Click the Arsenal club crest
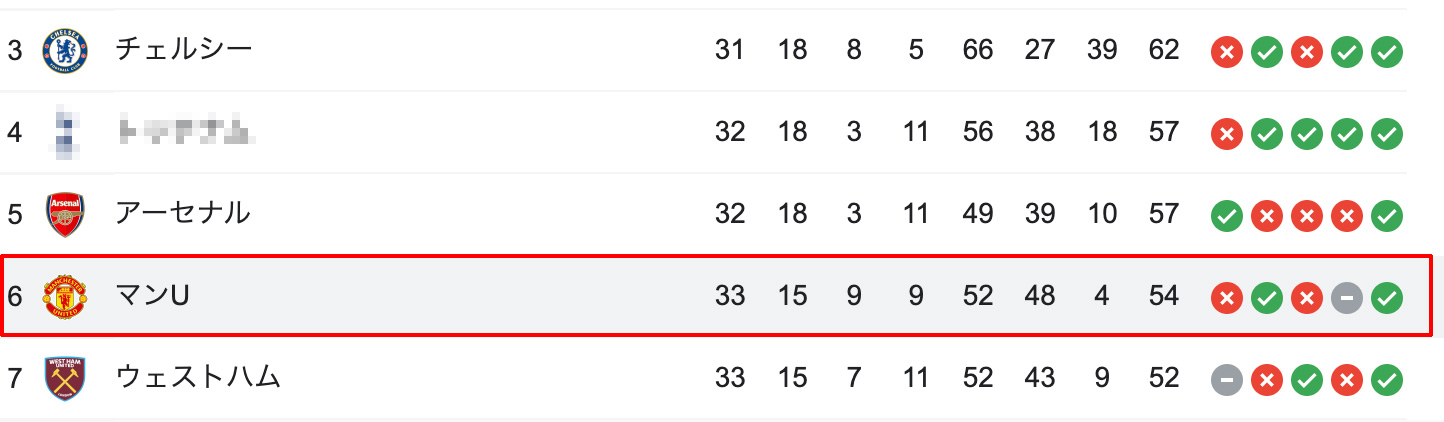Image resolution: width=1444 pixels, height=422 pixels. [65, 214]
